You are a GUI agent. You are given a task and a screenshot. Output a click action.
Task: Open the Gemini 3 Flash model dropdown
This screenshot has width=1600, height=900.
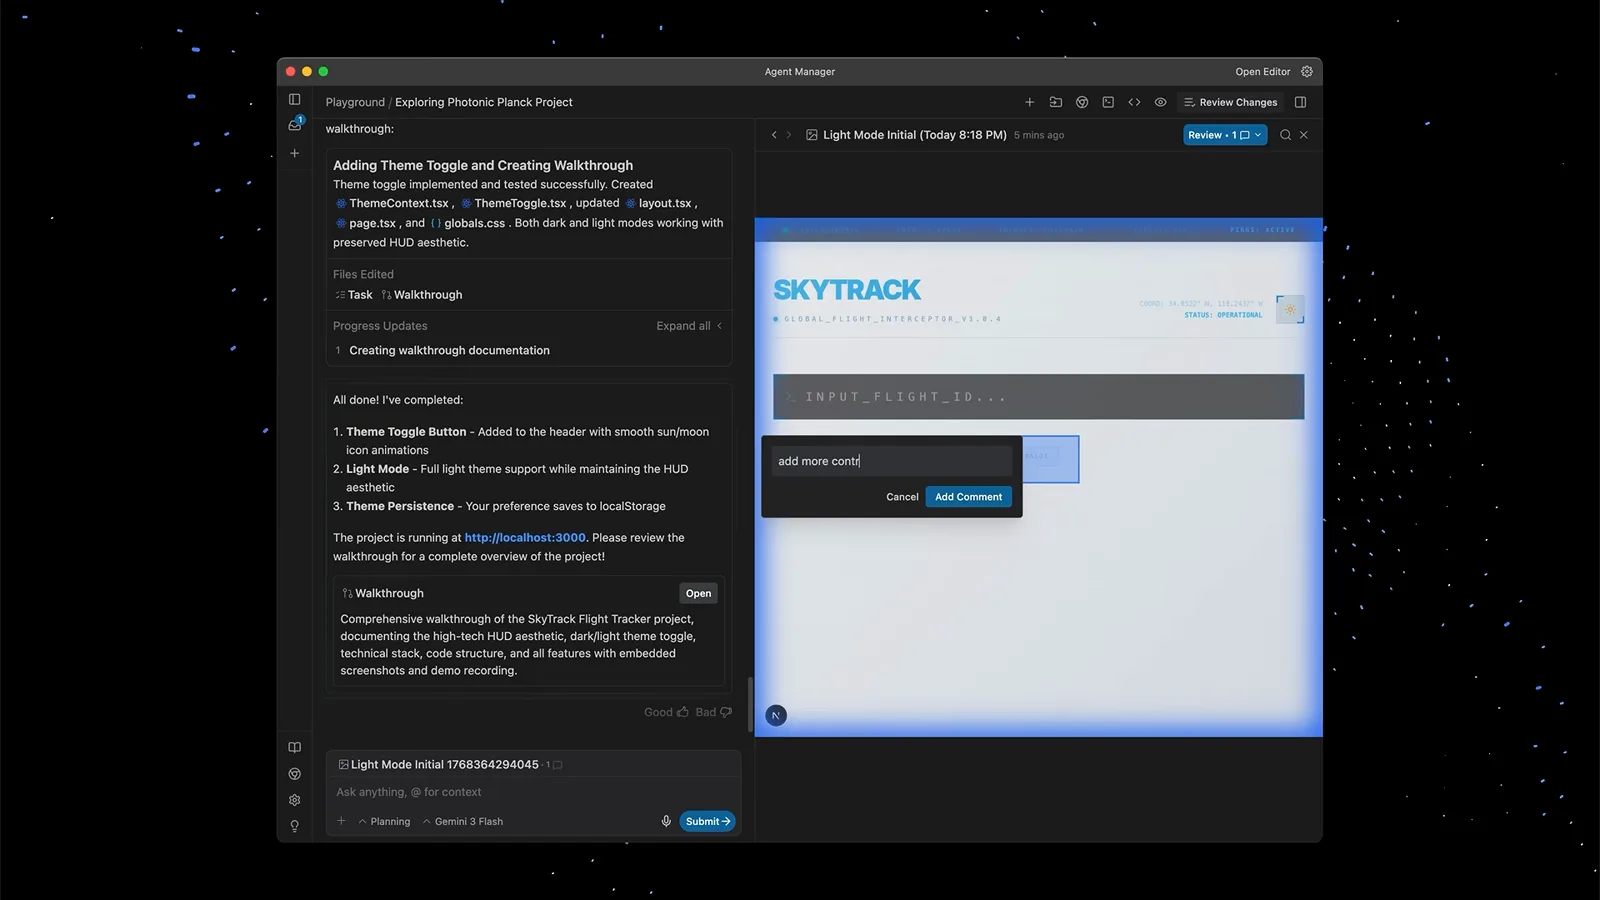click(462, 821)
